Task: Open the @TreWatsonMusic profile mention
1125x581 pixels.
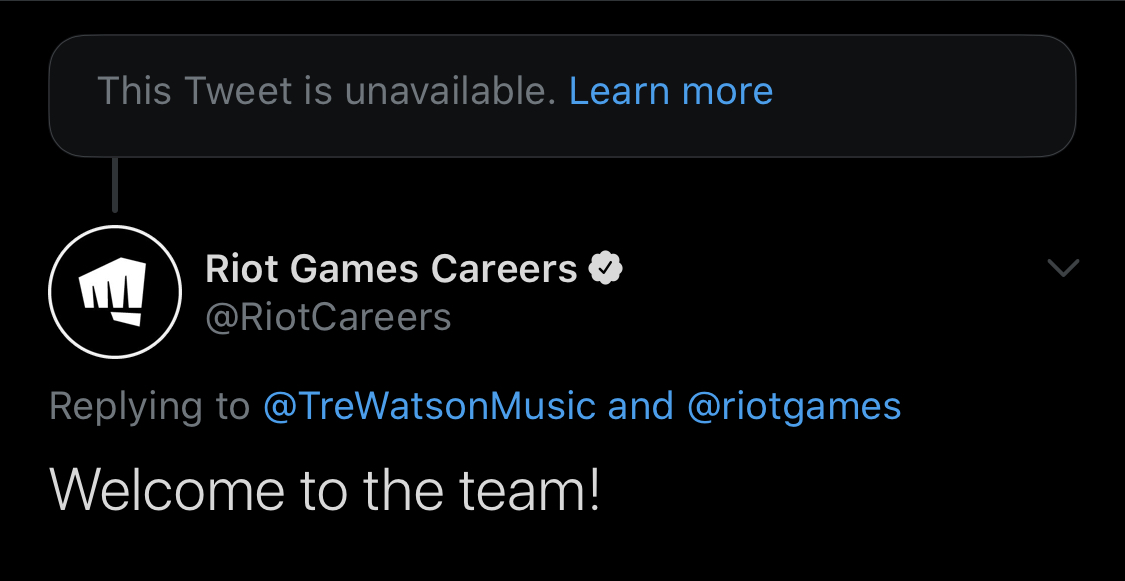Action: (429, 406)
